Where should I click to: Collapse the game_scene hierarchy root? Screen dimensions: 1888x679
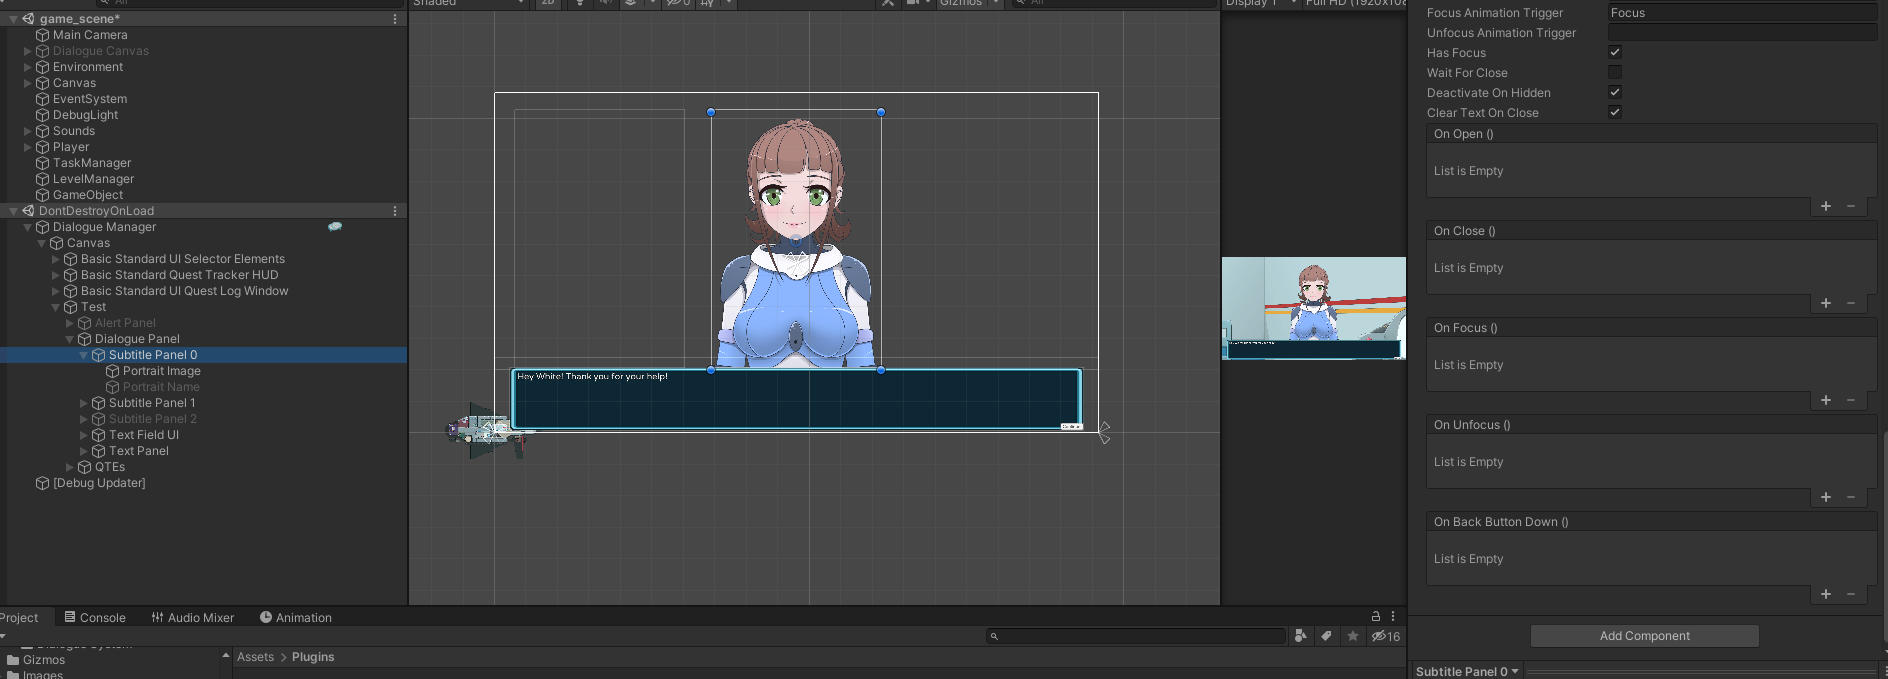[13, 19]
